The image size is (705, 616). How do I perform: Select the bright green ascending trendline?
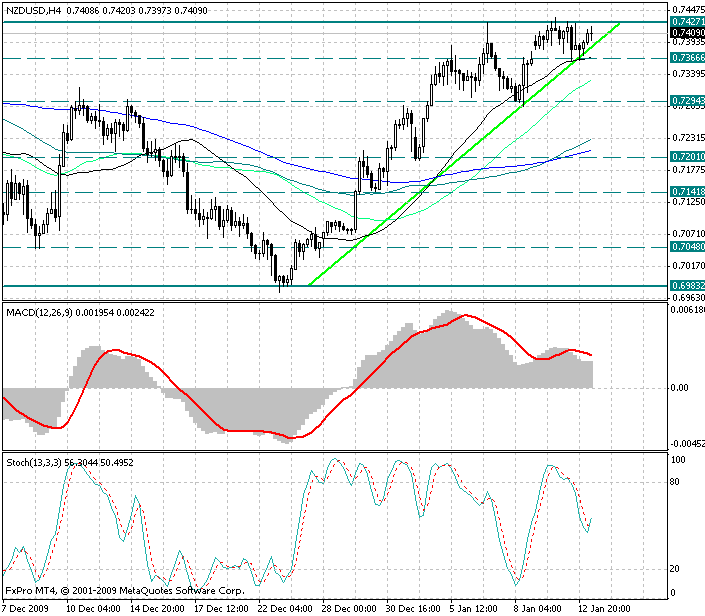(464, 153)
